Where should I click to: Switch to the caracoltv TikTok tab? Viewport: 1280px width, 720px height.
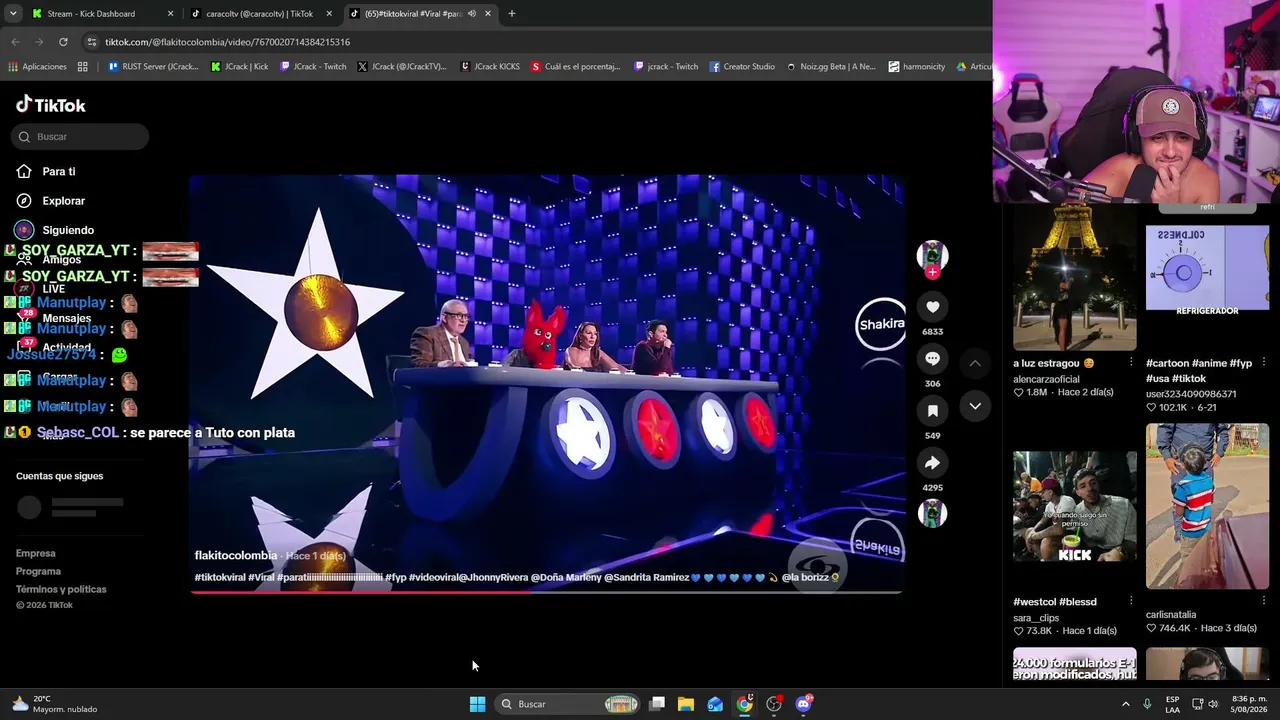pyautogui.click(x=262, y=14)
